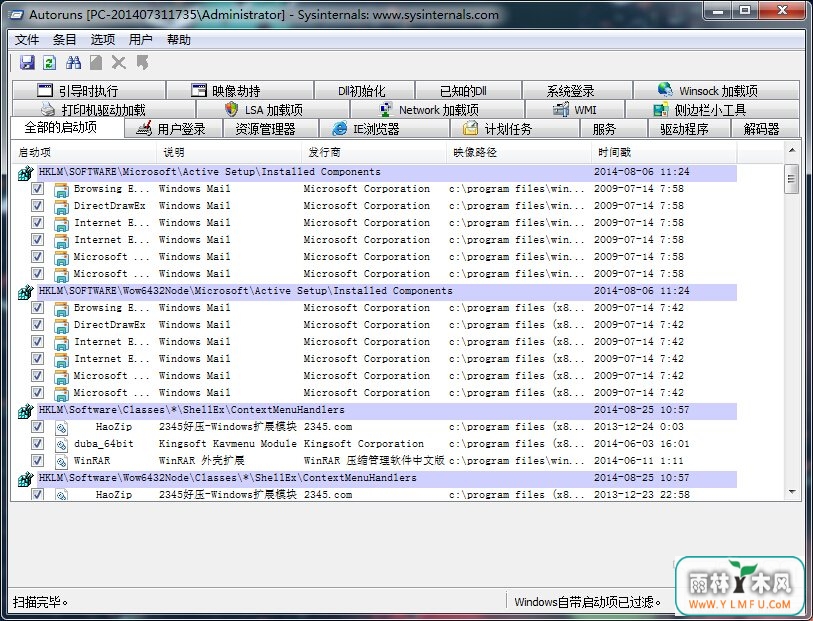The height and width of the screenshot is (621, 813).
Task: Switch to the 服务 tab
Action: click(613, 129)
